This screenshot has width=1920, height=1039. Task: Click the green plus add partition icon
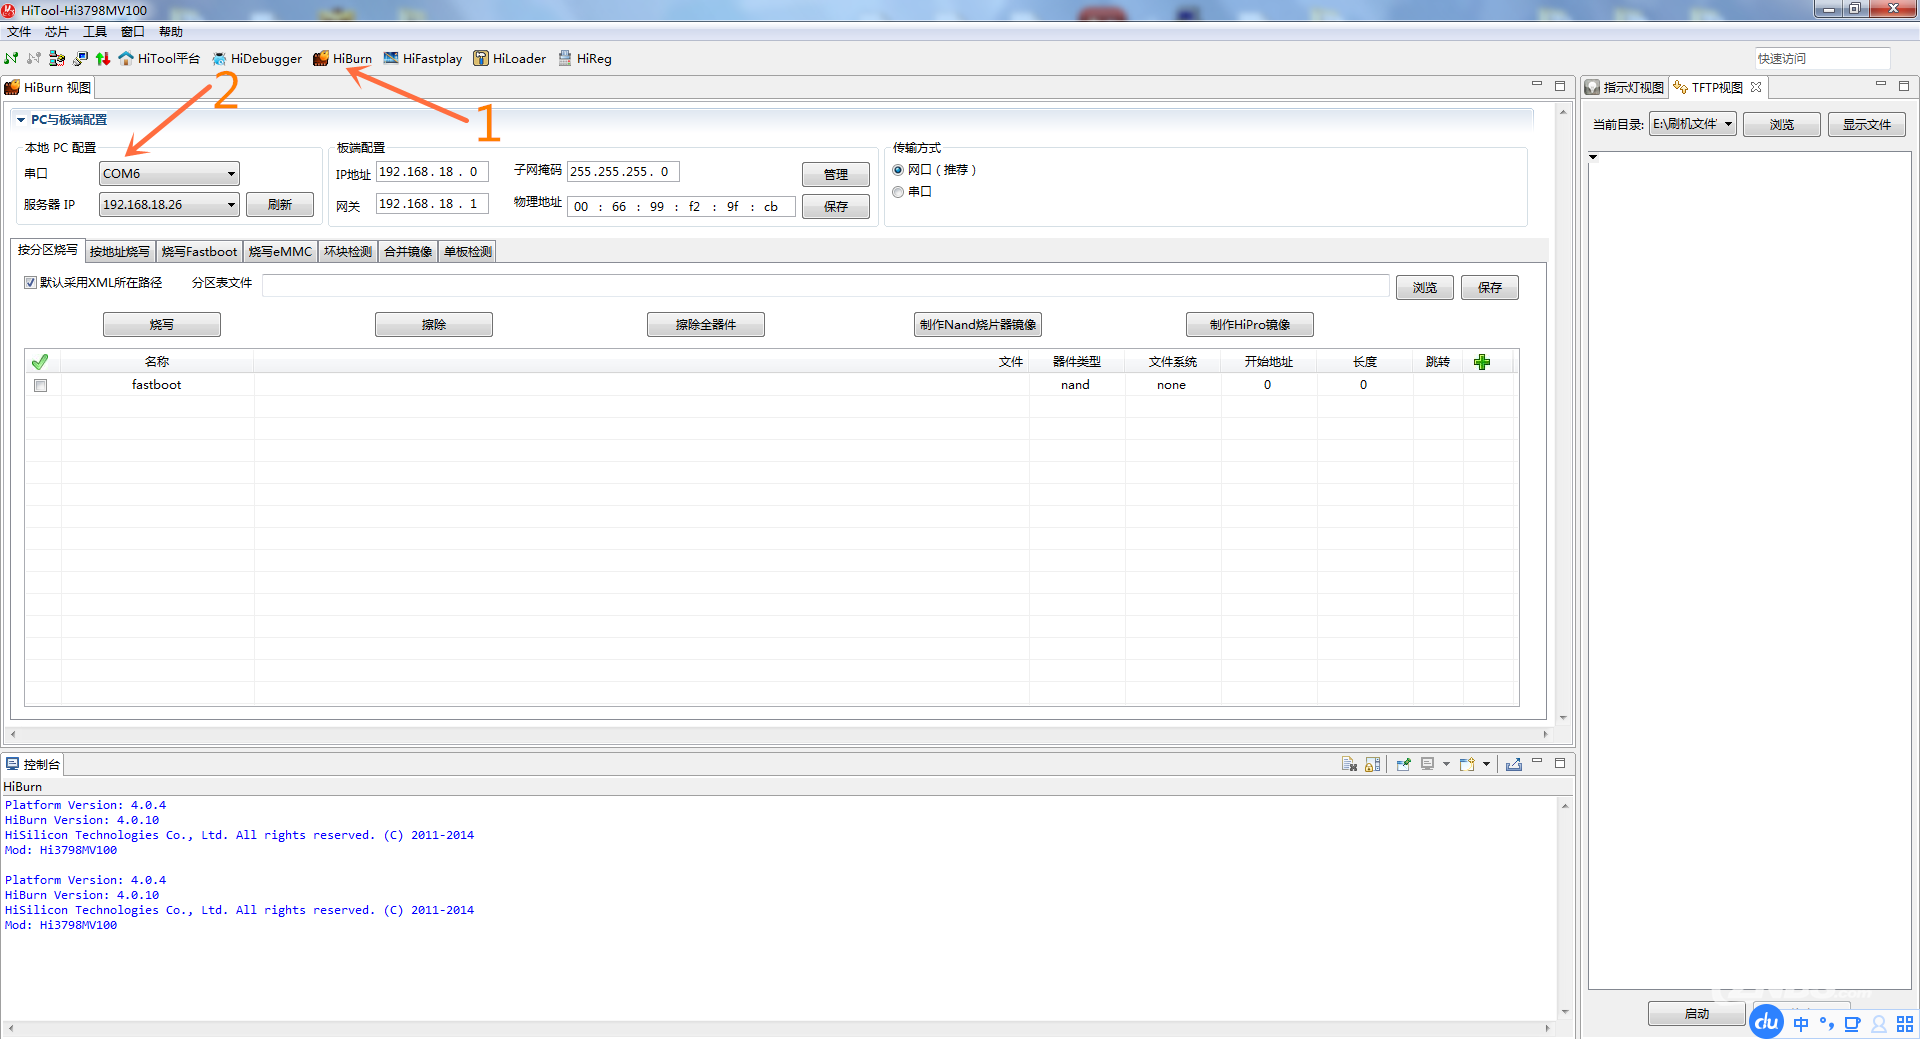tap(1482, 362)
